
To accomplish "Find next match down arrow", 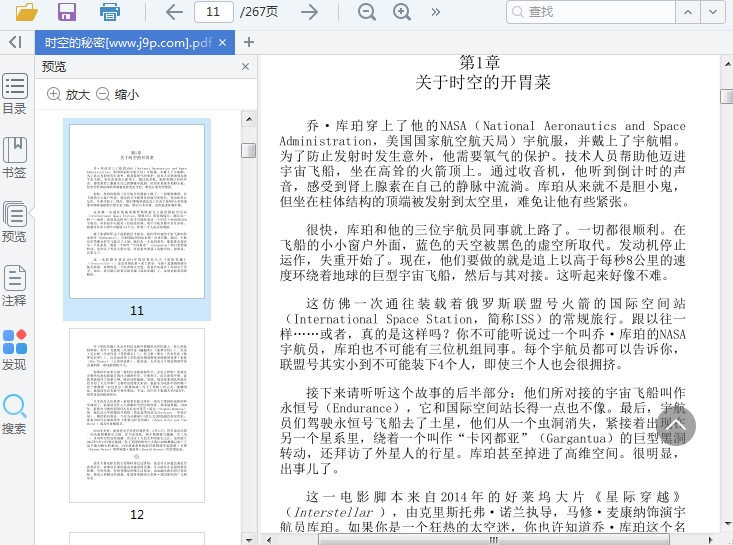I will 712,12.
